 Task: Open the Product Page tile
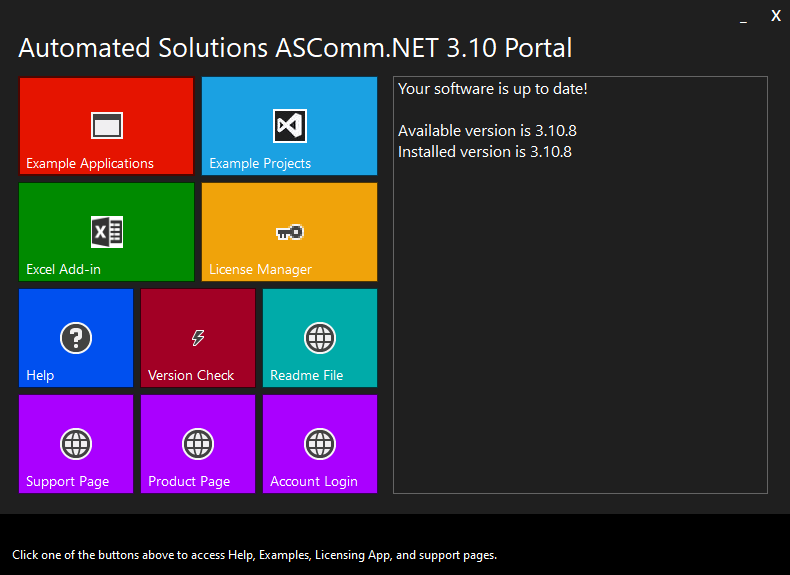click(x=198, y=444)
